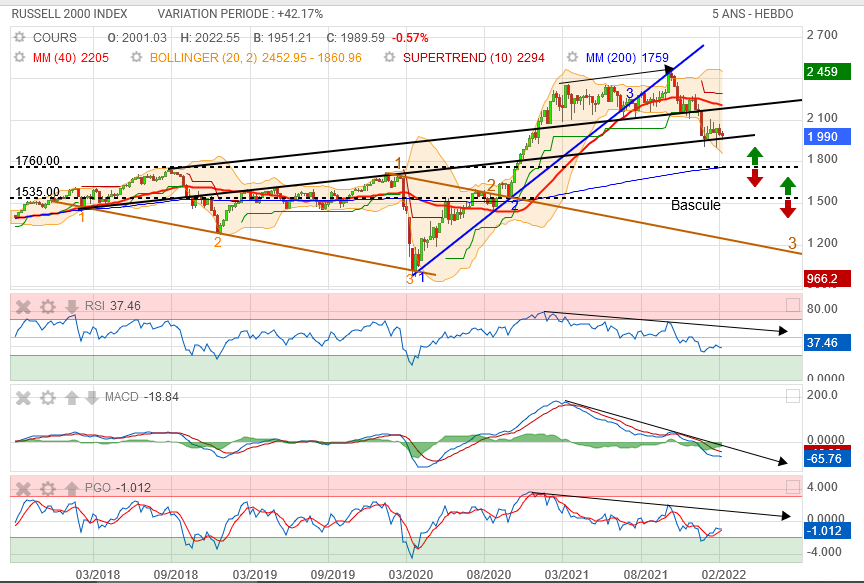Move the MACD panel up
Screen dimensions: 864x583
tap(72, 397)
